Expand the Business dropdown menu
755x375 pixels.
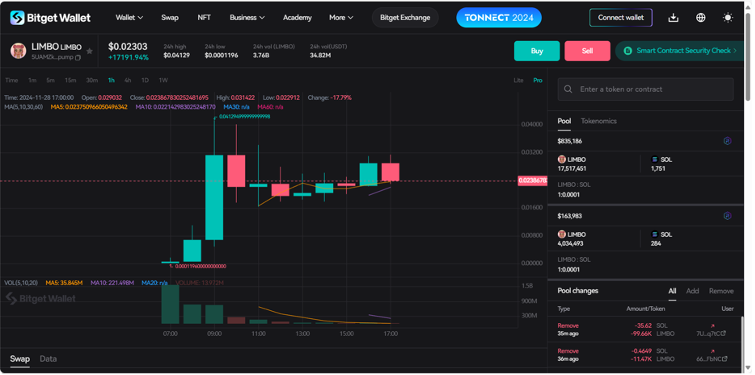pos(247,18)
